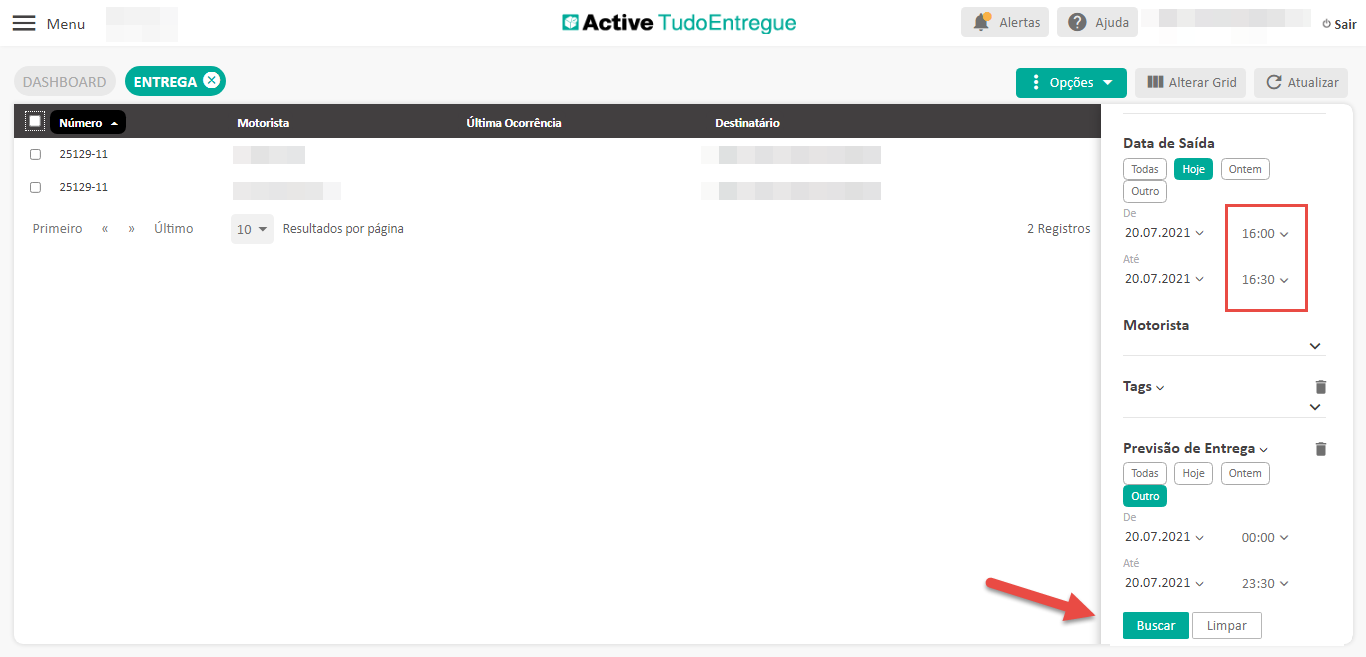The image size is (1366, 657).
Task: Remove Previsão de Entrega filter trash icon
Action: click(1320, 449)
